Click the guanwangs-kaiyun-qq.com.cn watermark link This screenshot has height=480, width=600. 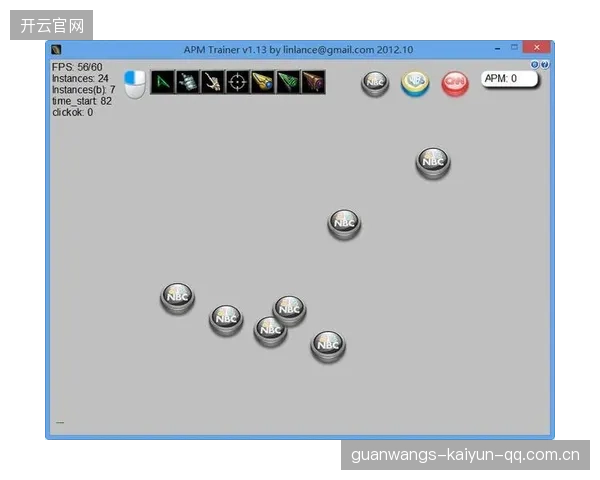pyautogui.click(x=465, y=455)
